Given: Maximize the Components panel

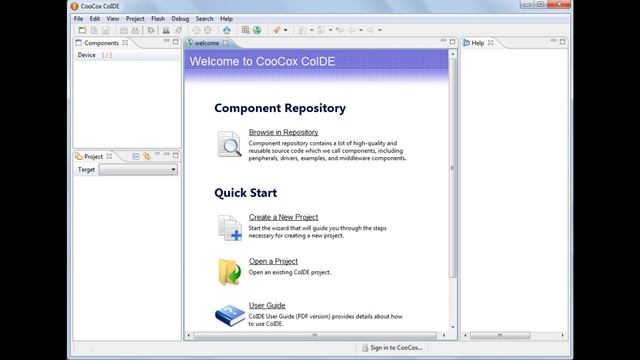Looking at the screenshot, I should (x=176, y=42).
